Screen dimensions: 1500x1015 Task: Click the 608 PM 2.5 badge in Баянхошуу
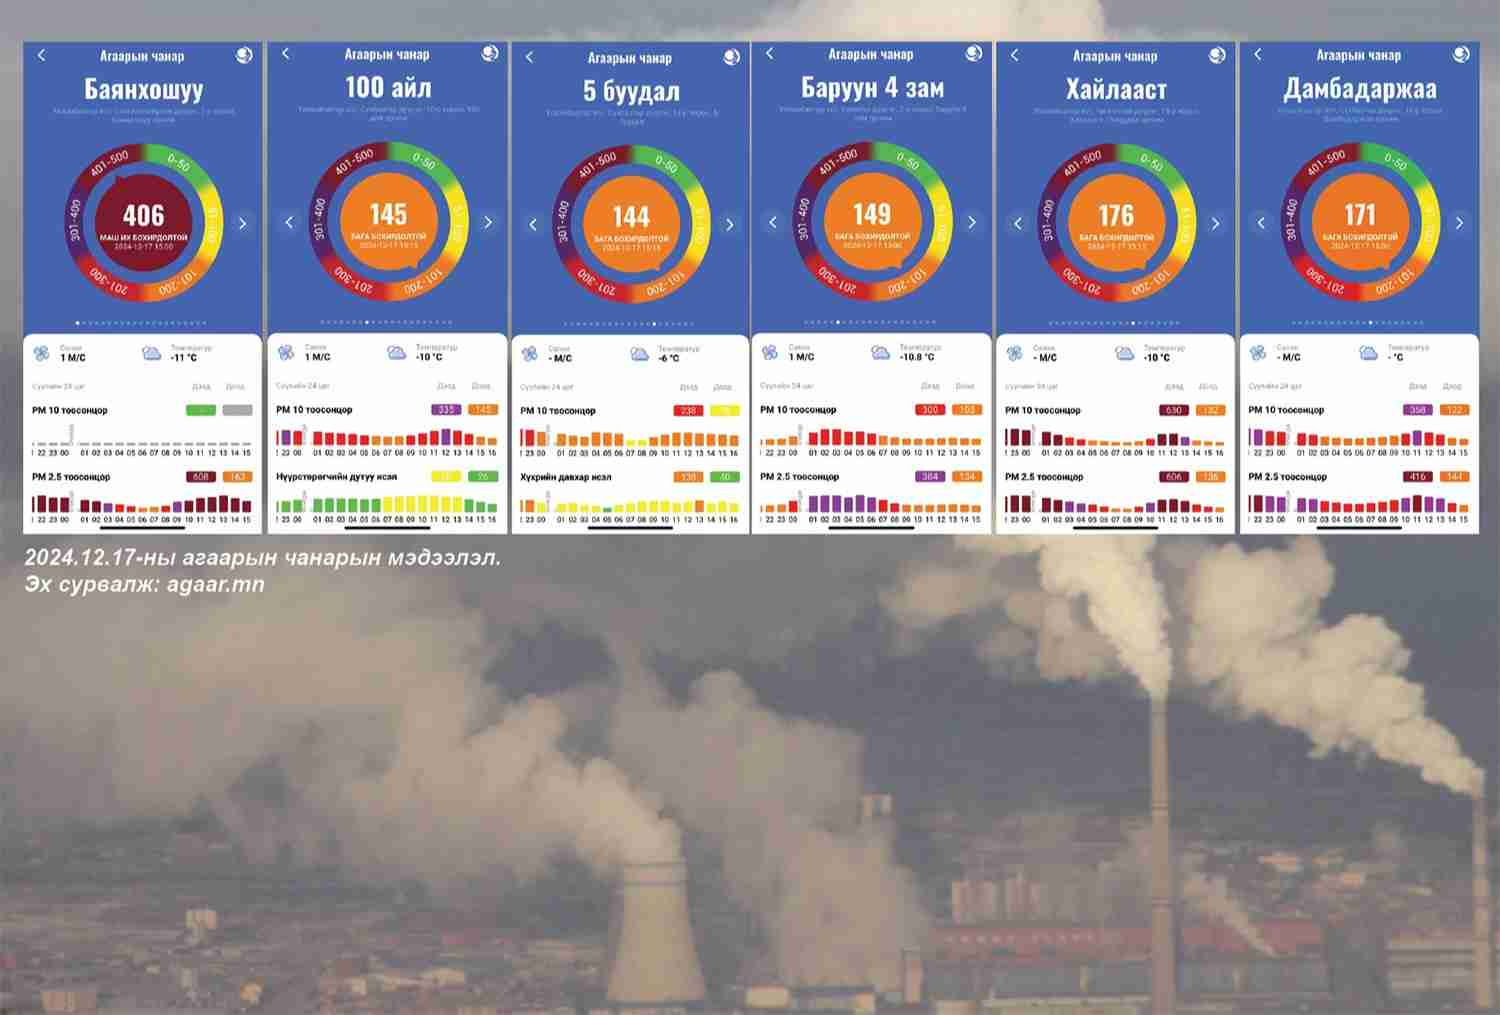201,477
